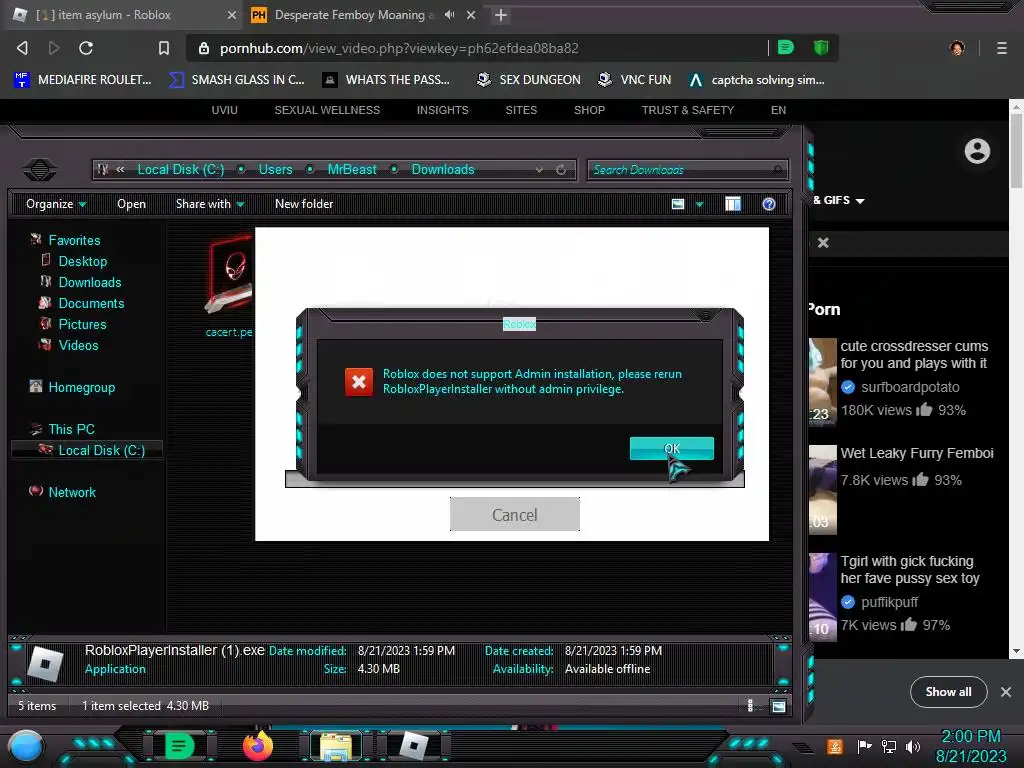This screenshot has height=768, width=1024.
Task: Click the Explorer alien back button
Action: point(40,170)
